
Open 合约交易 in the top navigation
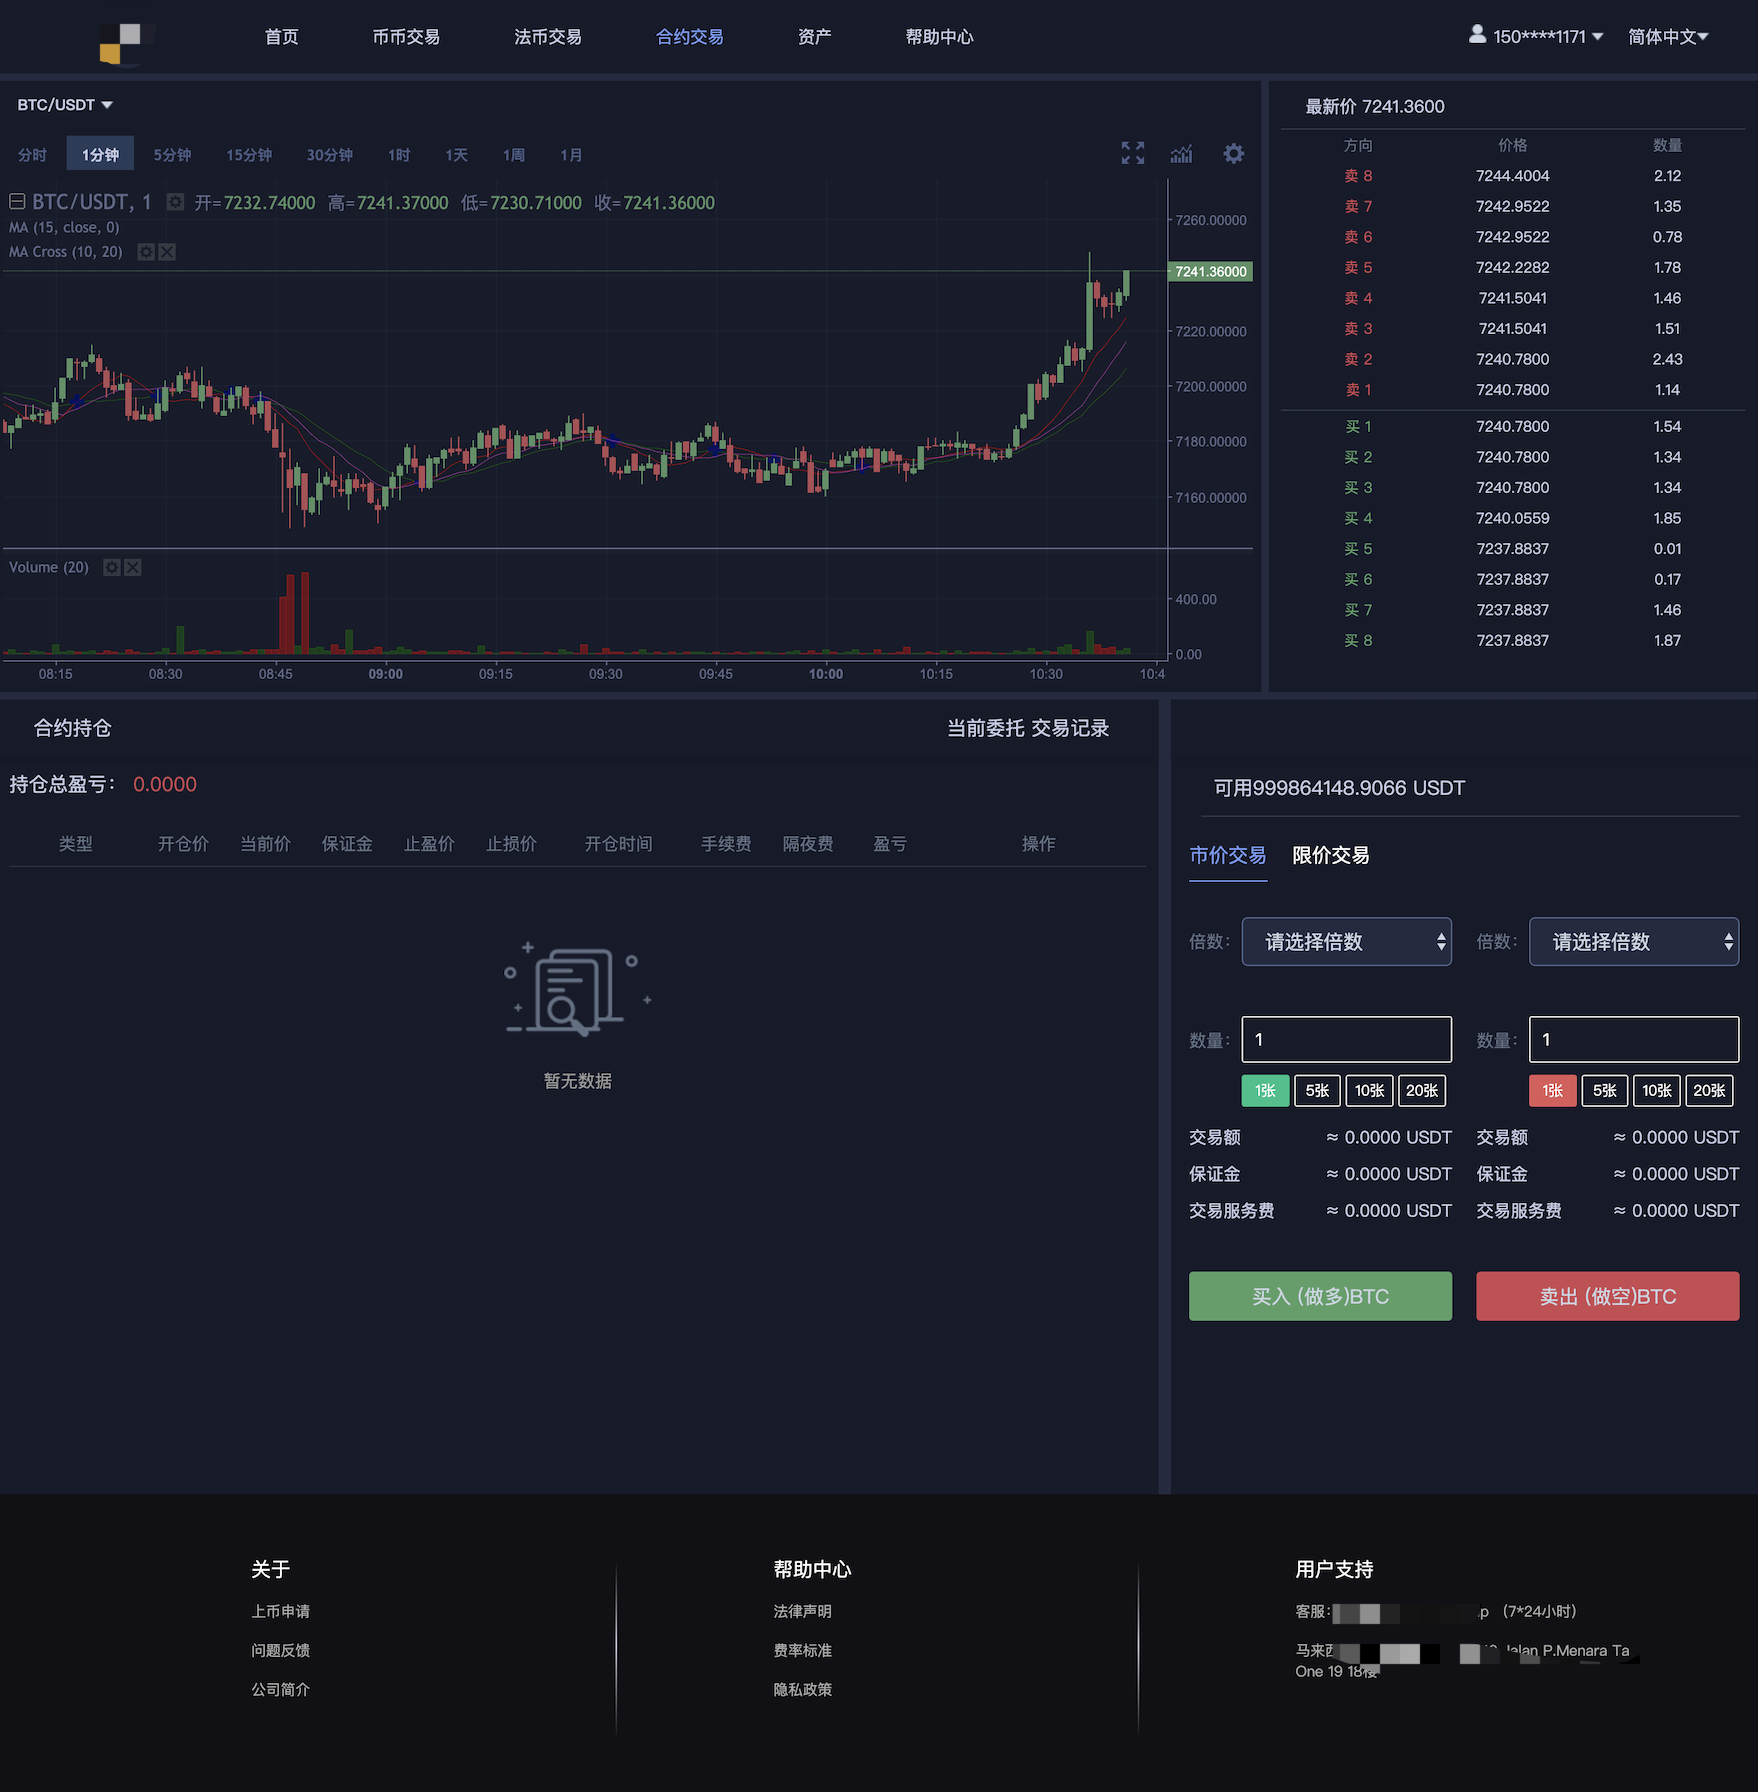[690, 37]
